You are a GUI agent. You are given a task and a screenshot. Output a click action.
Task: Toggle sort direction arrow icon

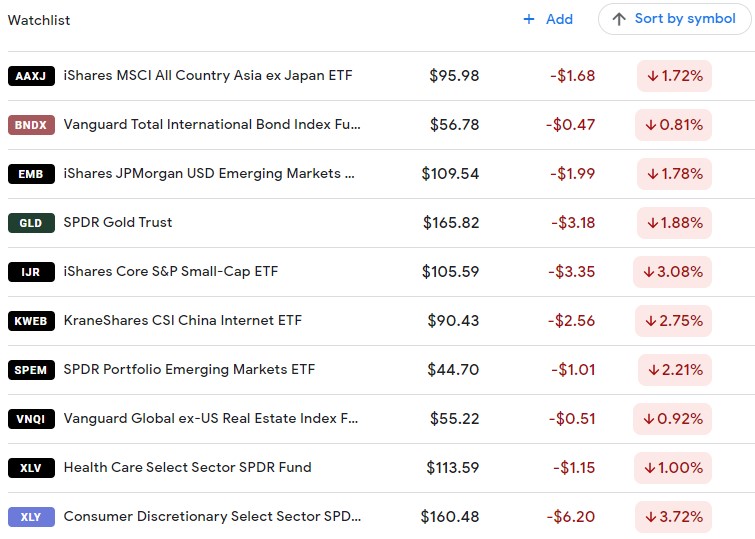pos(619,19)
